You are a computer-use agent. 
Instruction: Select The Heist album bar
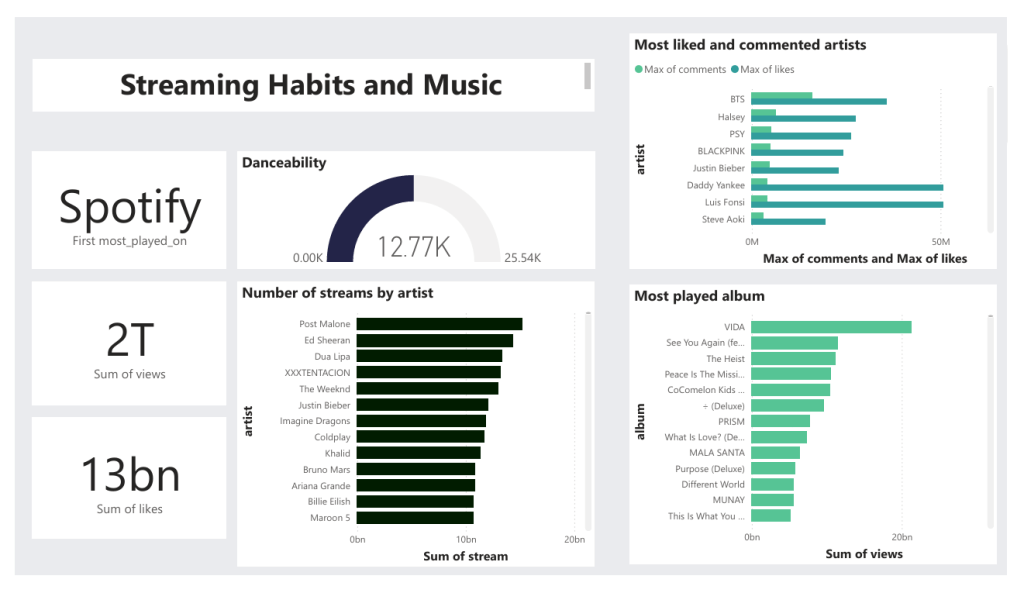click(x=793, y=359)
